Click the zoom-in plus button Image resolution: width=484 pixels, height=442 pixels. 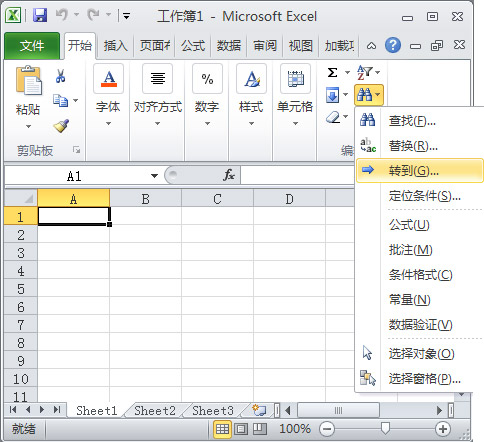443,429
